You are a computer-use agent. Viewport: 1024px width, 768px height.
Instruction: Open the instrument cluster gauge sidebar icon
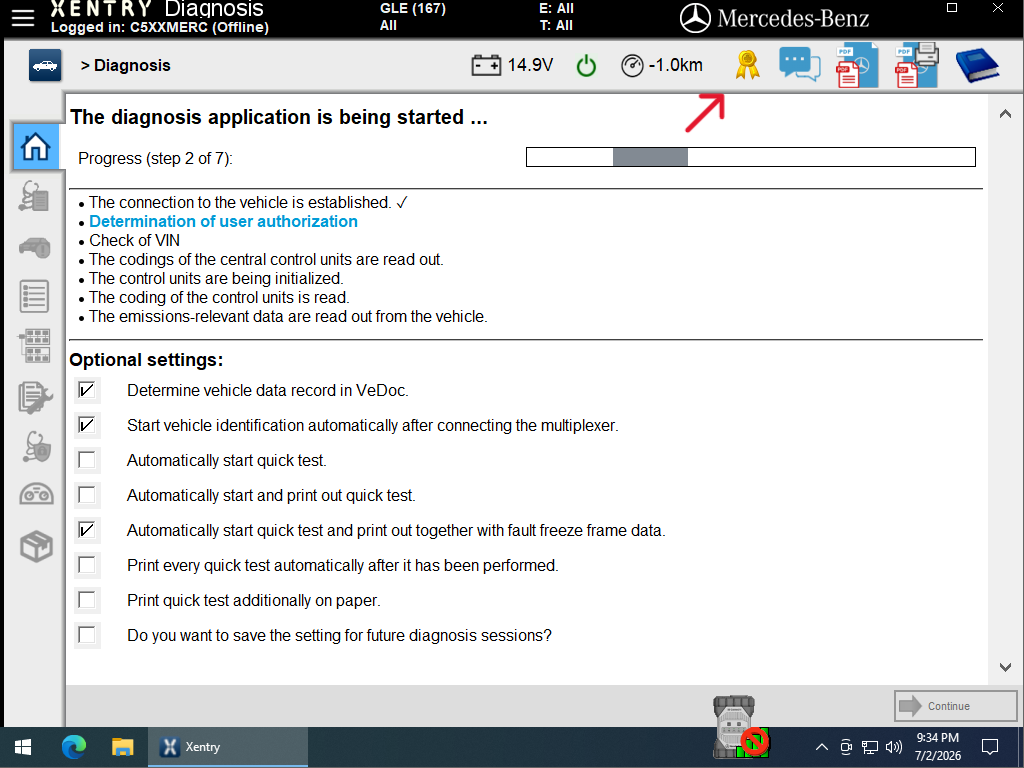37,494
